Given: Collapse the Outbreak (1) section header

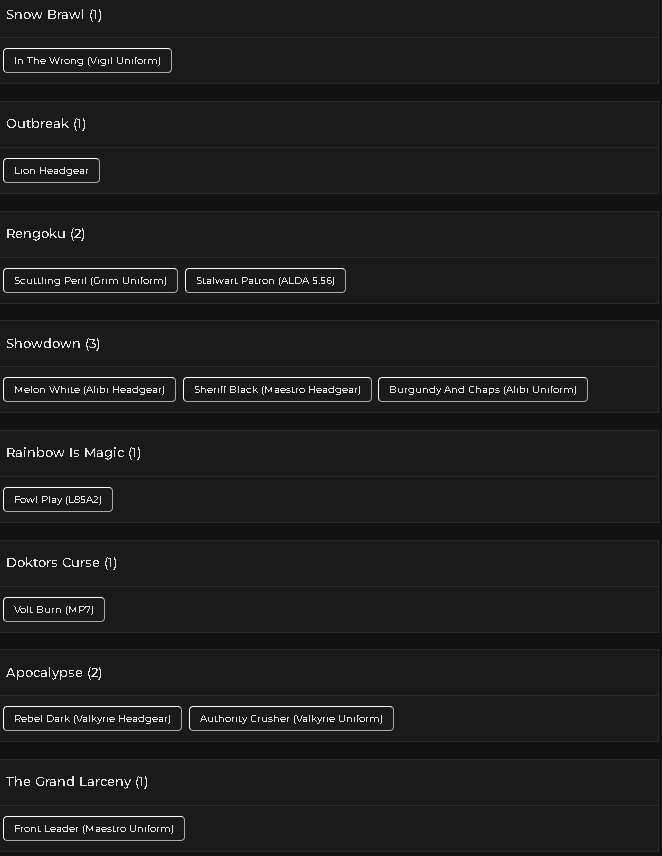Looking at the screenshot, I should (x=329, y=124).
